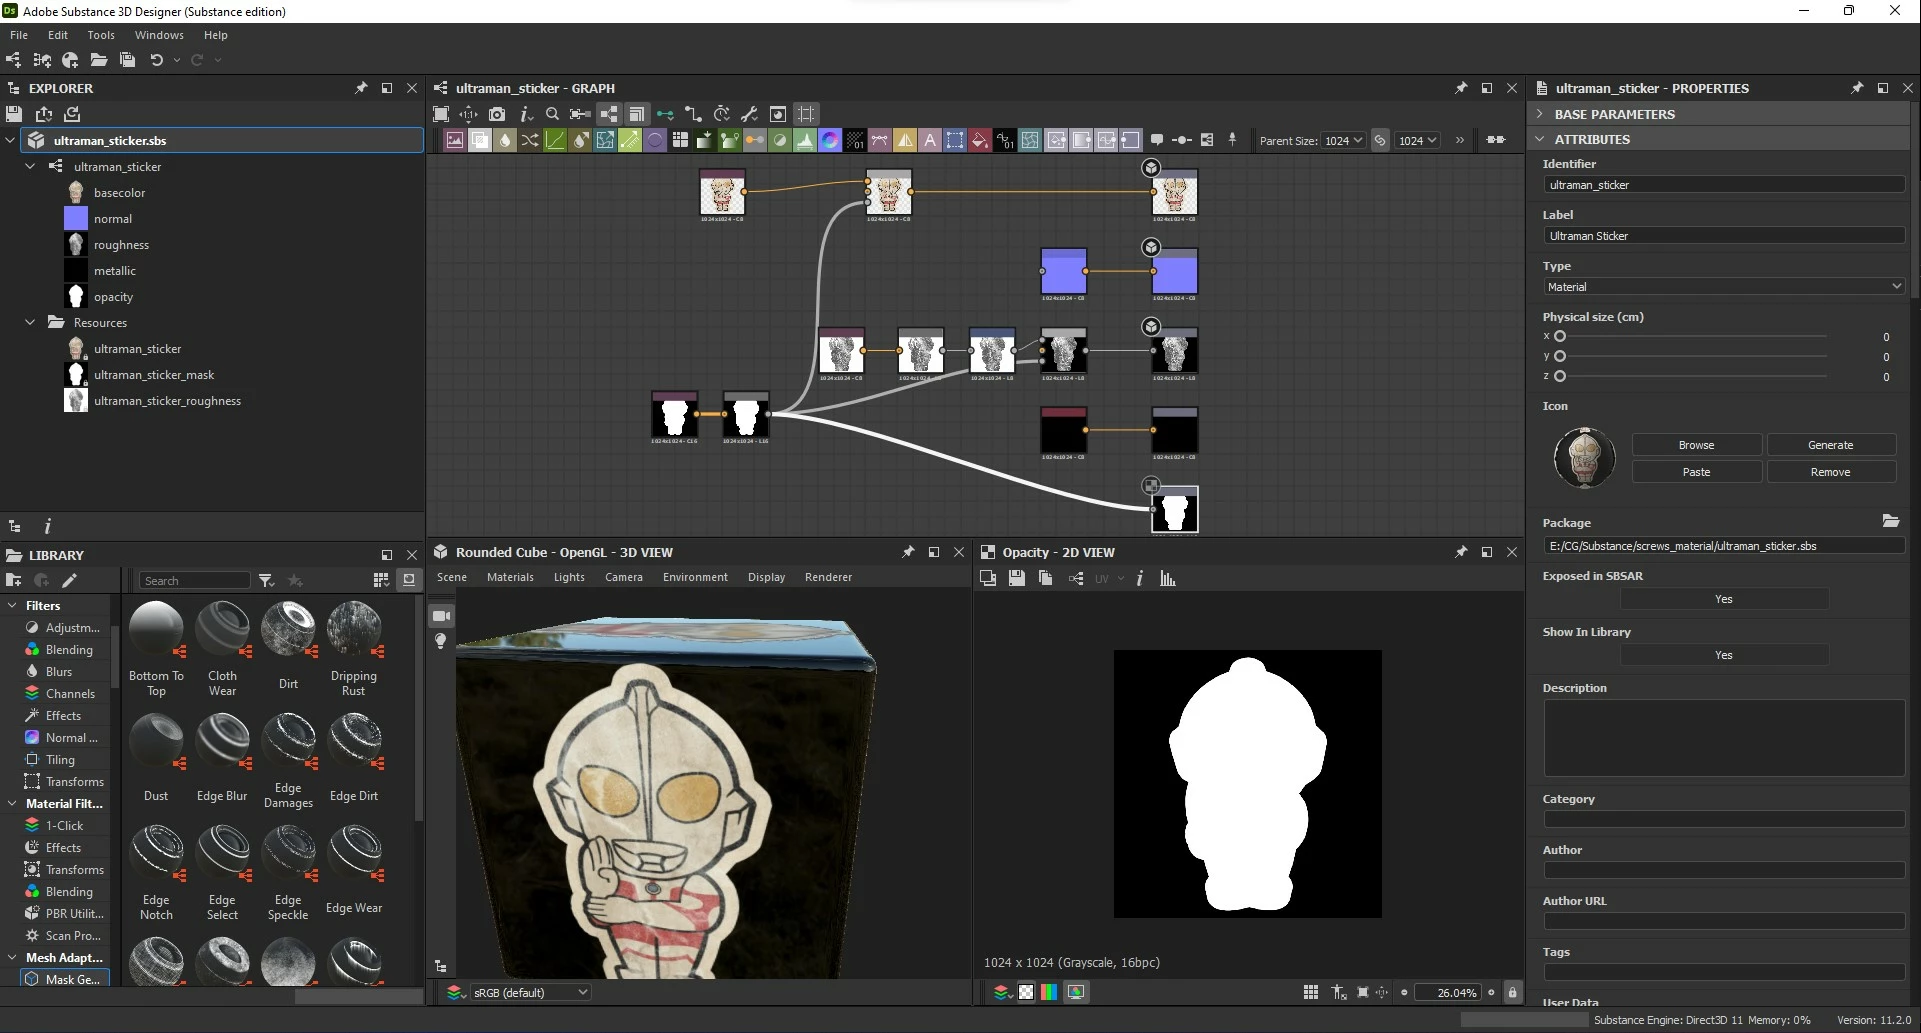1921x1033 pixels.
Task: Click the pencil edit icon in Library toolbar
Action: [69, 580]
